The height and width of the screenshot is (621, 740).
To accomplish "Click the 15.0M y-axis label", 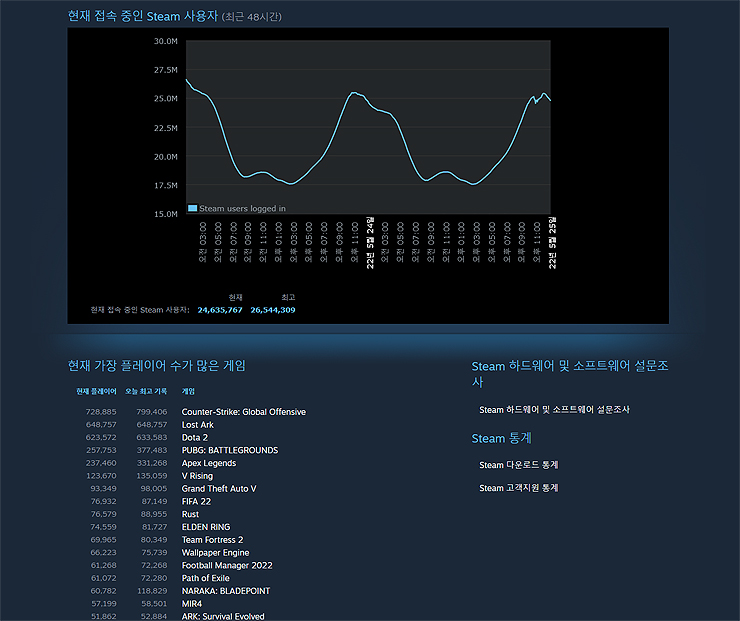I will (166, 214).
